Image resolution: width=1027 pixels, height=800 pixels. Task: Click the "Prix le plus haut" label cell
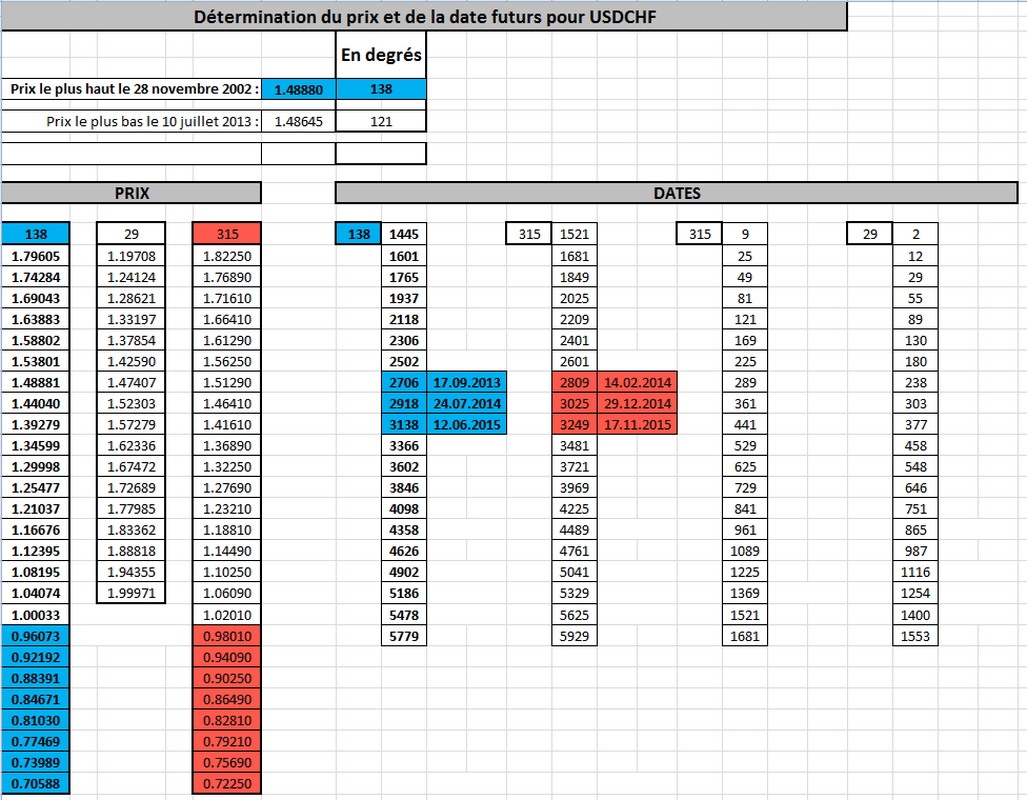click(x=132, y=89)
